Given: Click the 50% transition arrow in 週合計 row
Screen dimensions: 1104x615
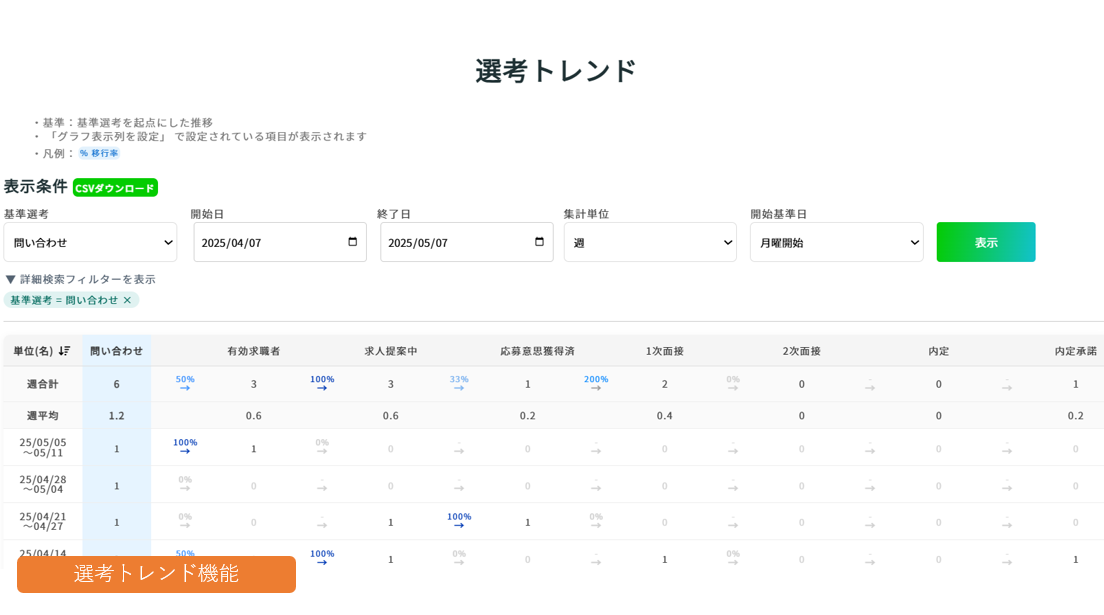Looking at the screenshot, I should (185, 388).
